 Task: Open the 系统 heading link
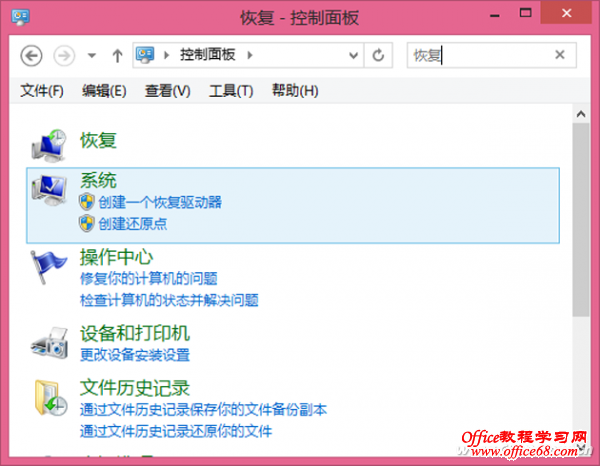click(98, 180)
